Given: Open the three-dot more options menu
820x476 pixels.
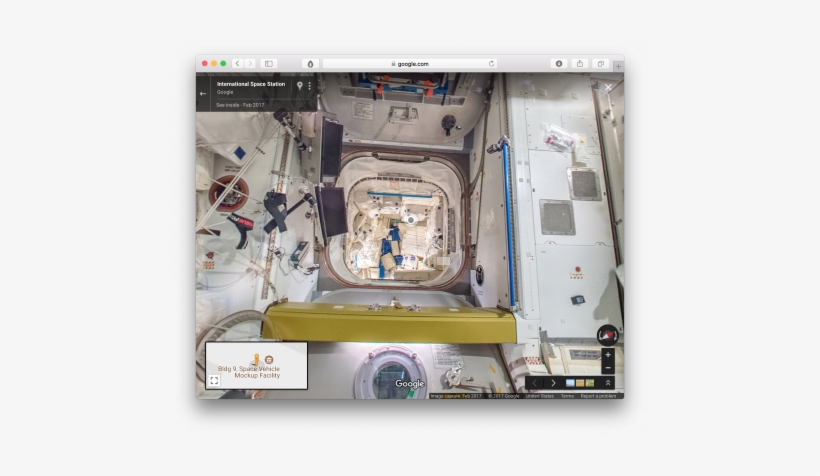Looking at the screenshot, I should click(310, 86).
